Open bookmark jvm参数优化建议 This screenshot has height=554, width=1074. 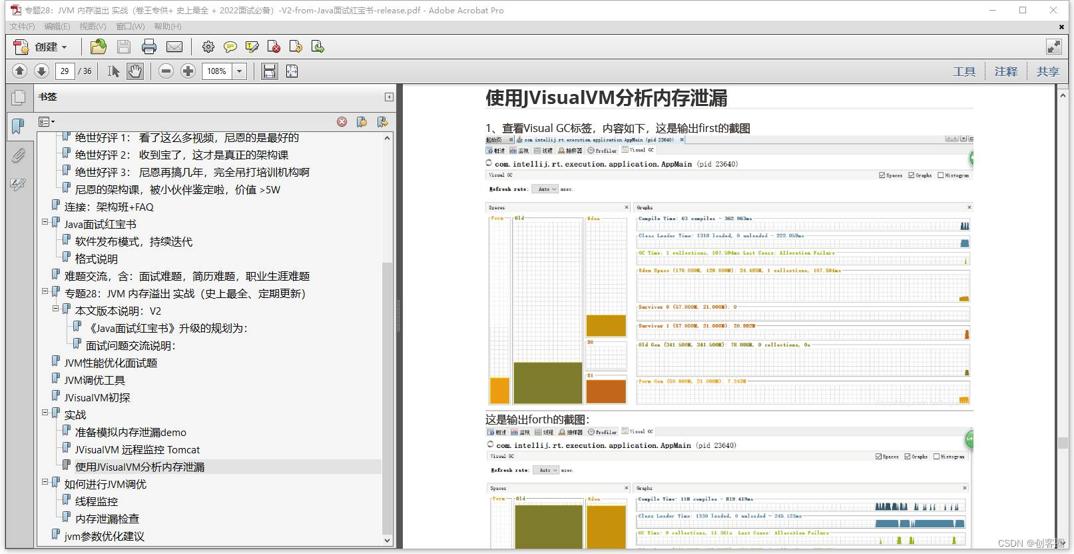[104, 536]
